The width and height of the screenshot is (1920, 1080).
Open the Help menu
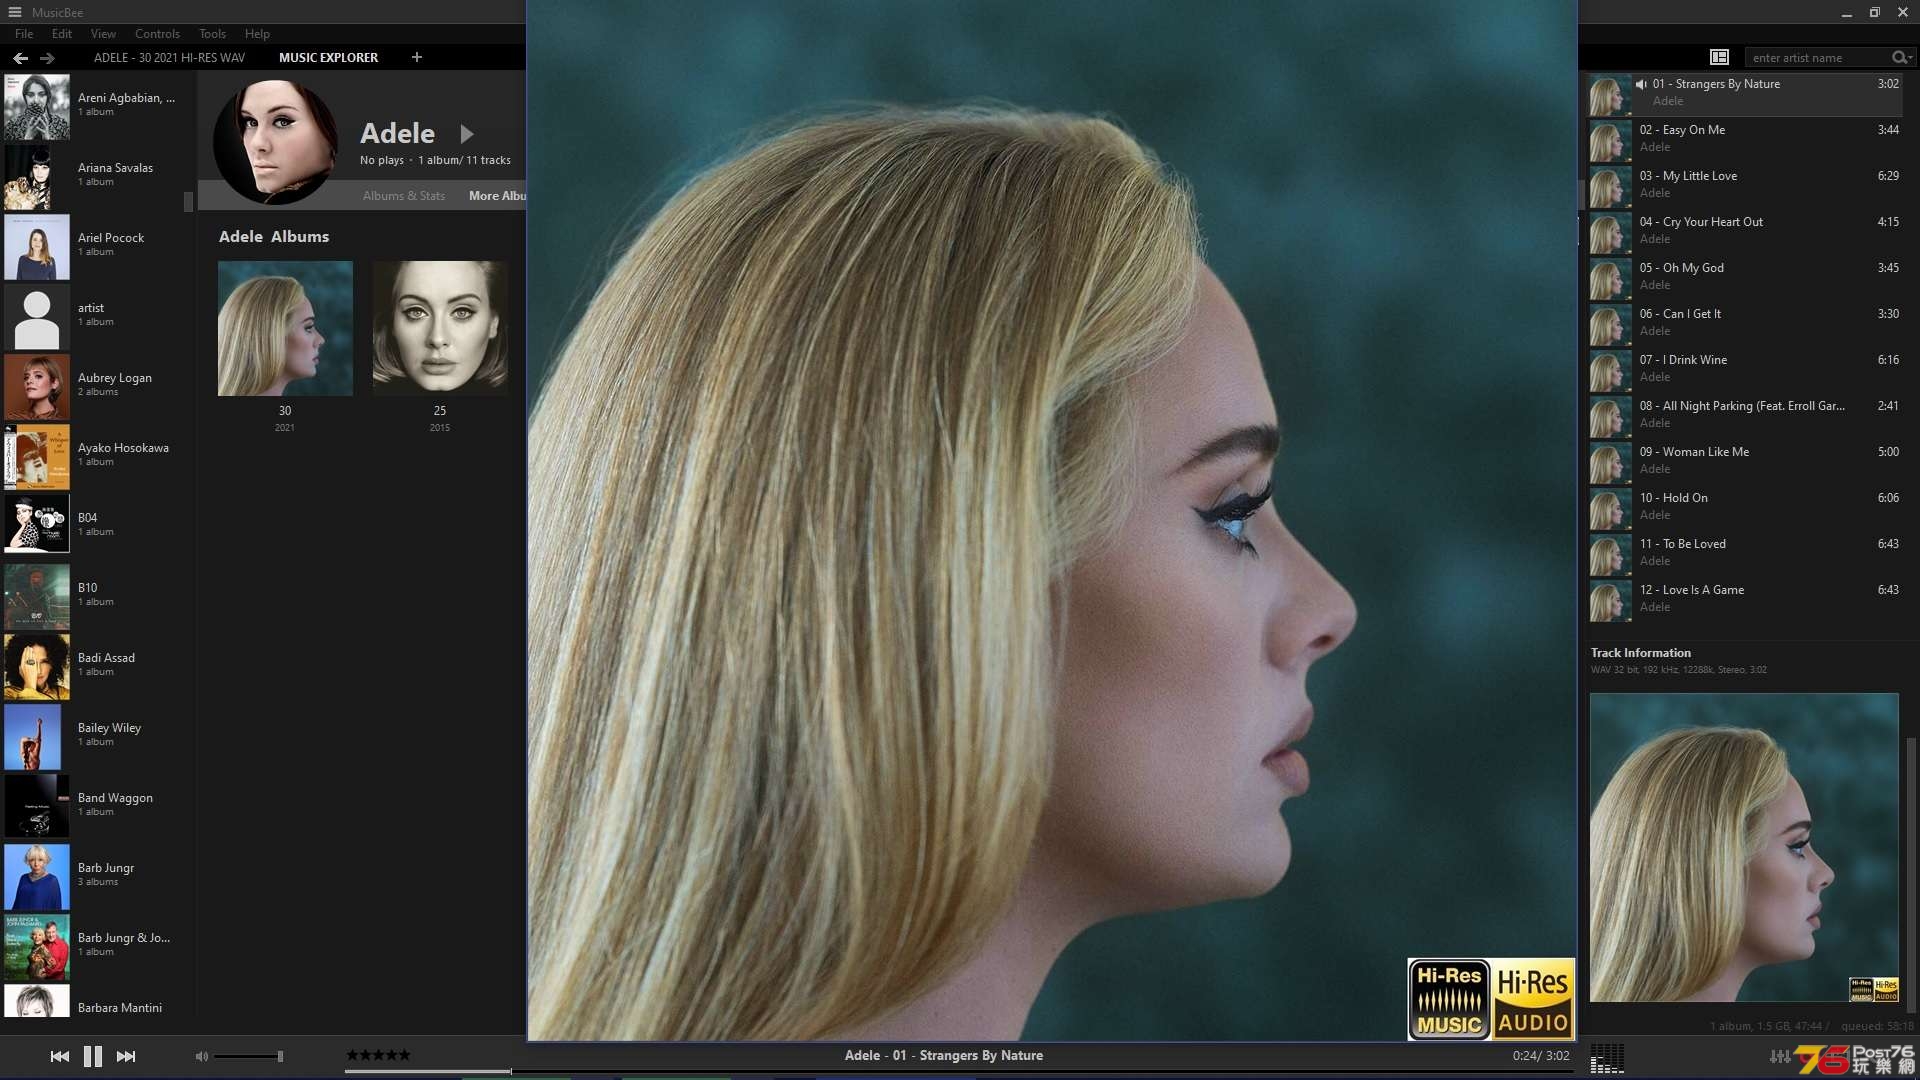[x=257, y=33]
